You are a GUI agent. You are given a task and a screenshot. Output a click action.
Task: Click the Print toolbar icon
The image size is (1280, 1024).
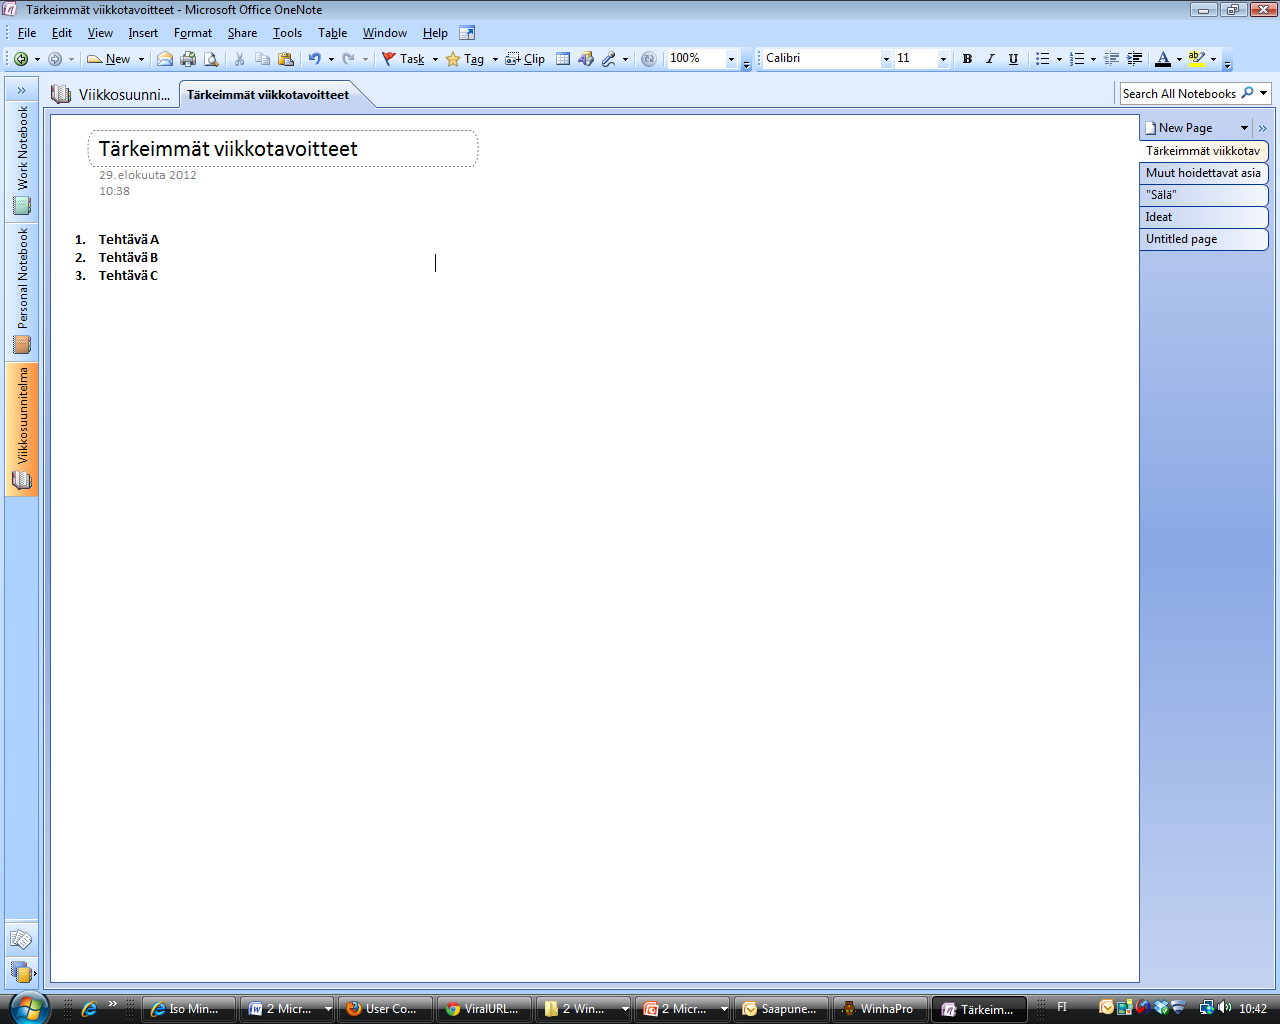tap(188, 59)
